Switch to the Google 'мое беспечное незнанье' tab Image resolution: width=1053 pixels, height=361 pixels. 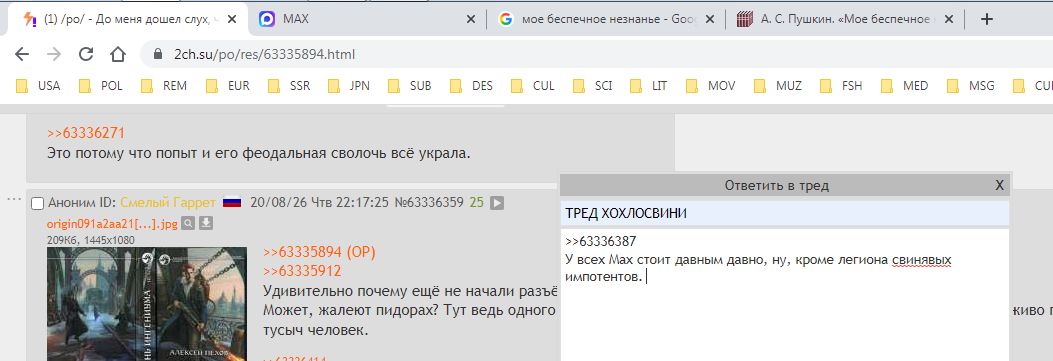pos(606,19)
